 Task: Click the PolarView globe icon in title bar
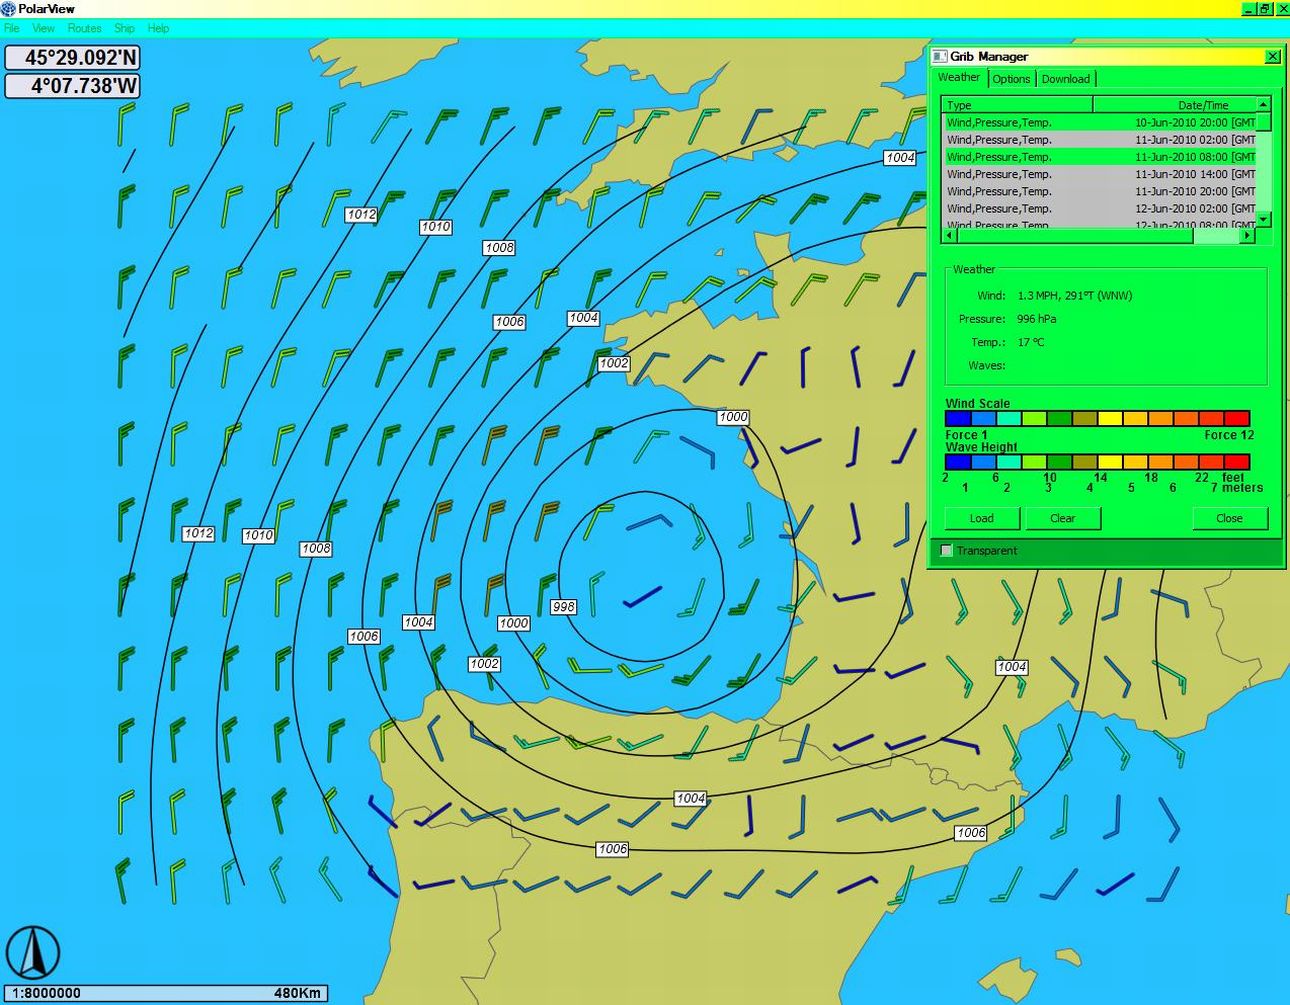click(x=9, y=9)
